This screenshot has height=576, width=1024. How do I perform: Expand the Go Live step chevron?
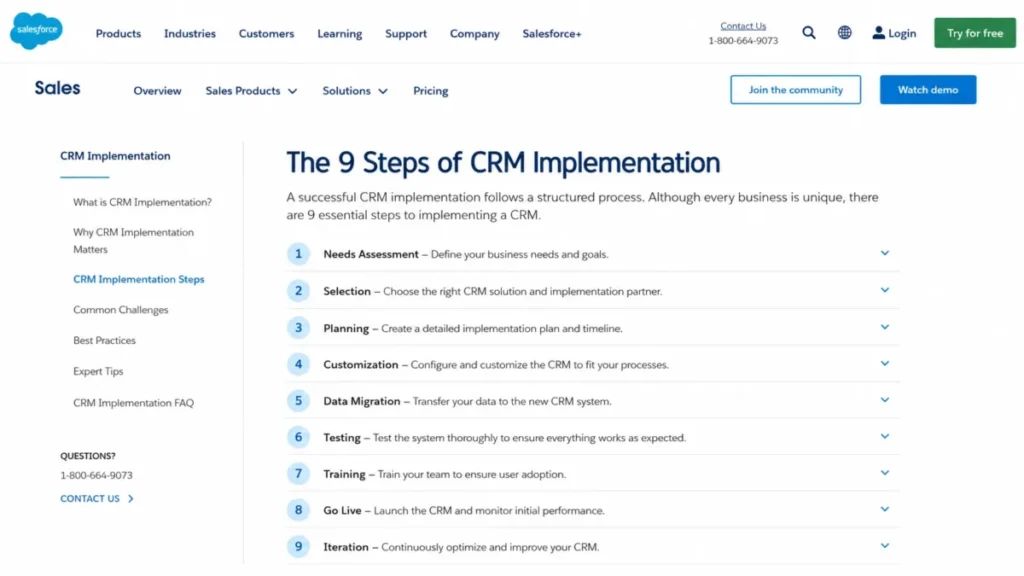pyautogui.click(x=884, y=510)
